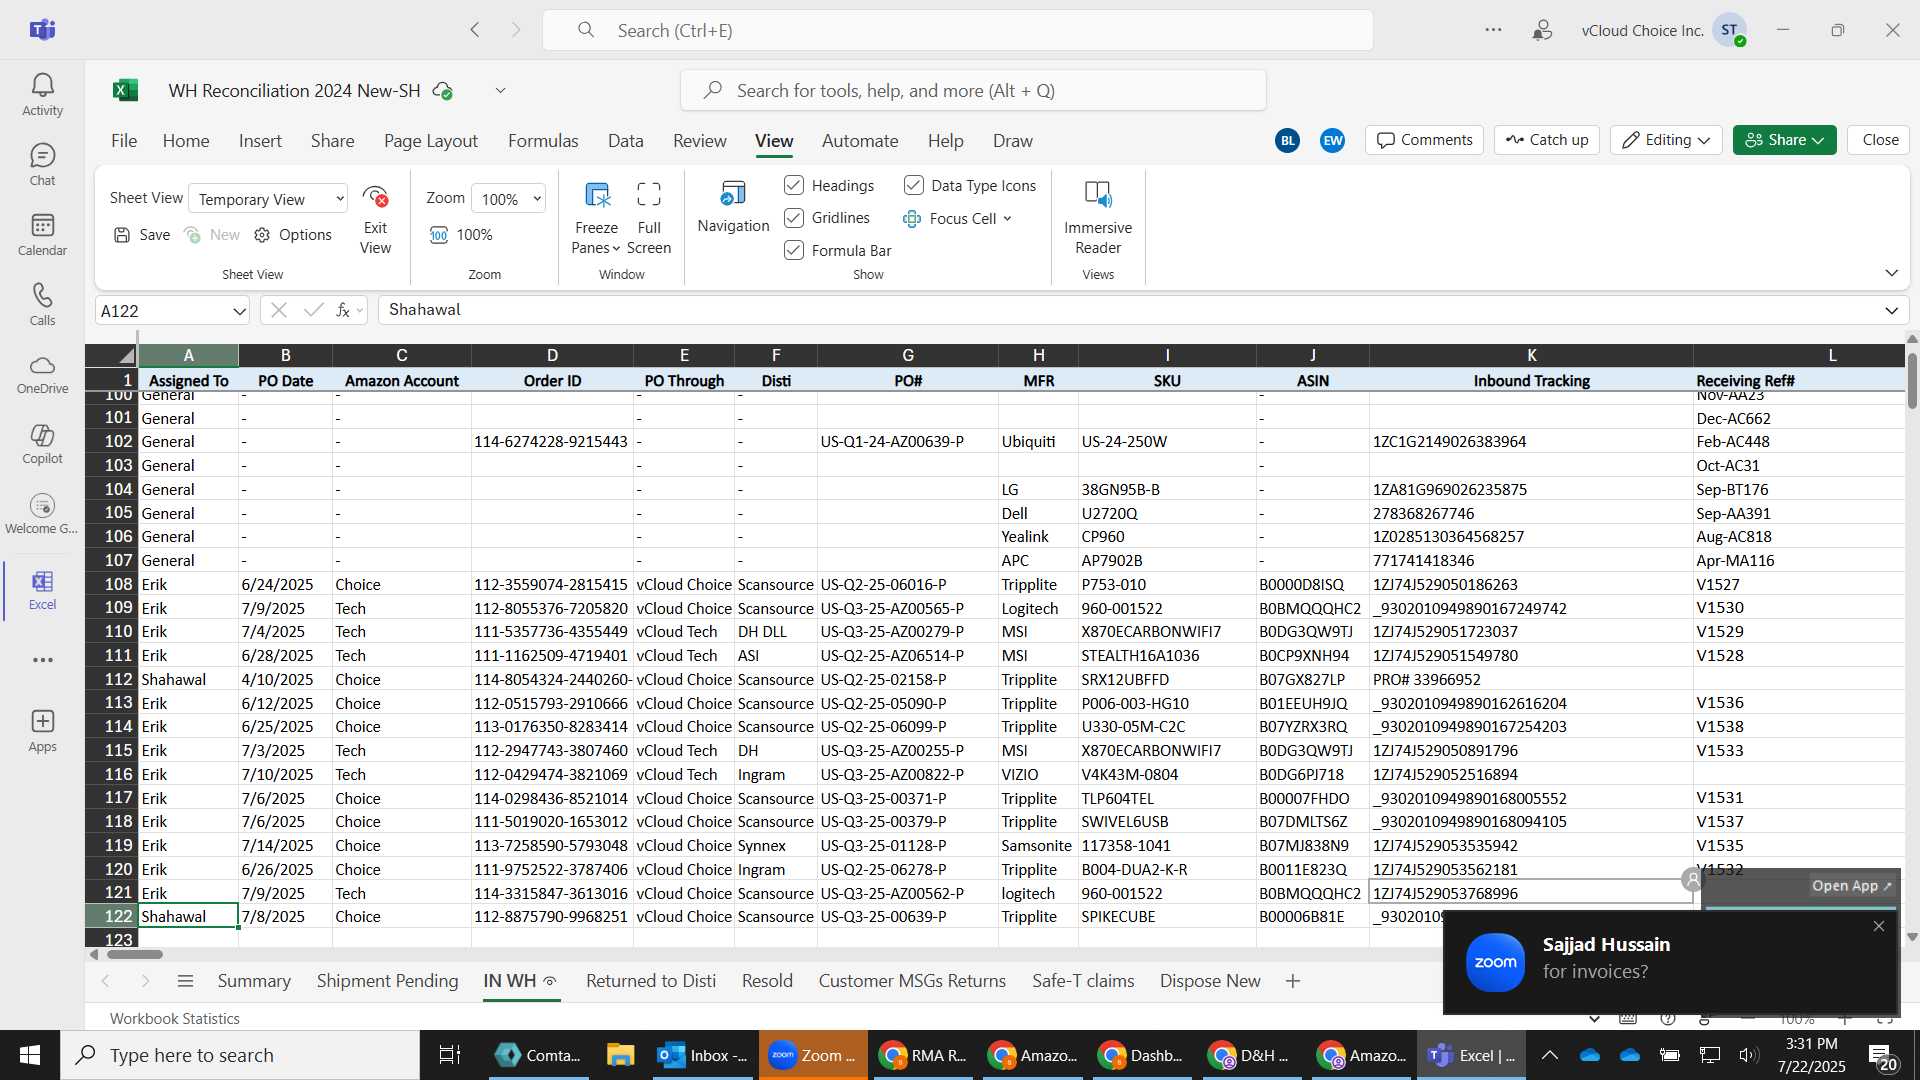Click the green Share button
The image size is (1920, 1080).
pyautogui.click(x=1784, y=140)
